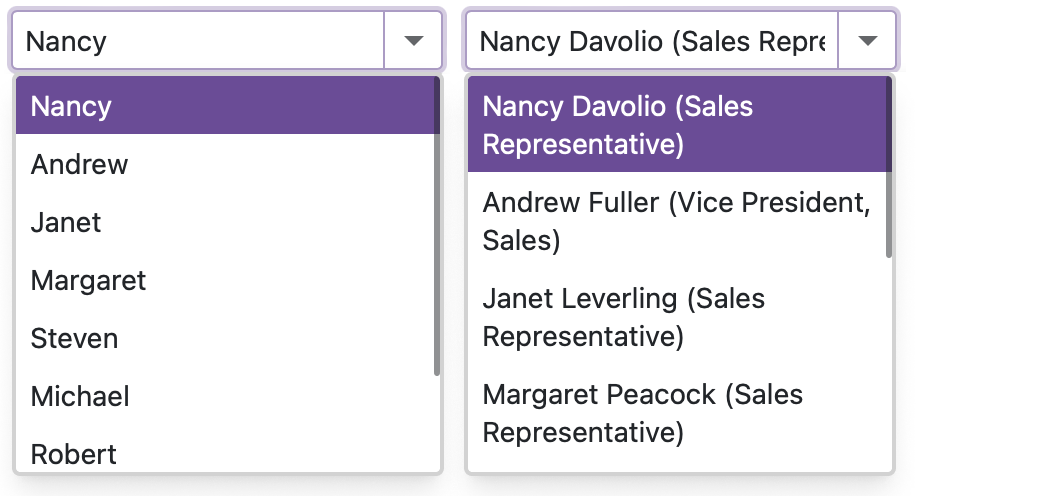The width and height of the screenshot is (1048, 496).
Task: Select Nancy Davolio (Sales Representative) list item
Action: [676, 125]
